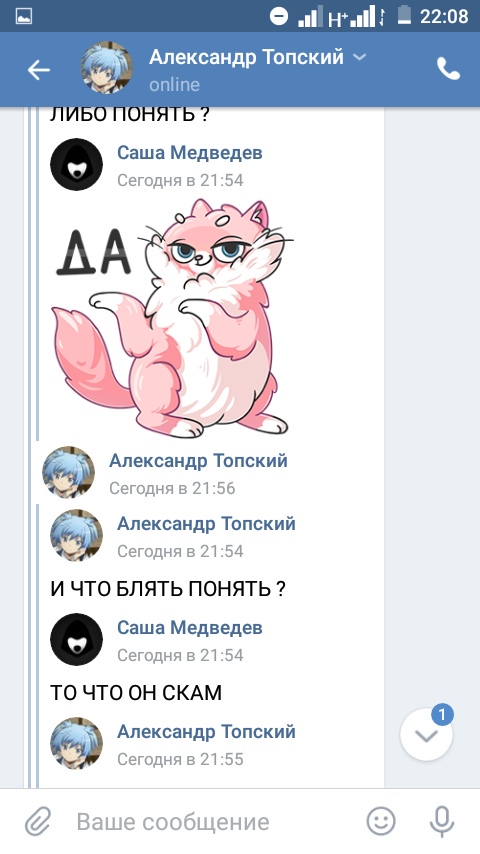Select message И ЧТО БЛЯТЬ ПОНЯТЬ ?
Screen dimensions: 480x854
(x=168, y=589)
